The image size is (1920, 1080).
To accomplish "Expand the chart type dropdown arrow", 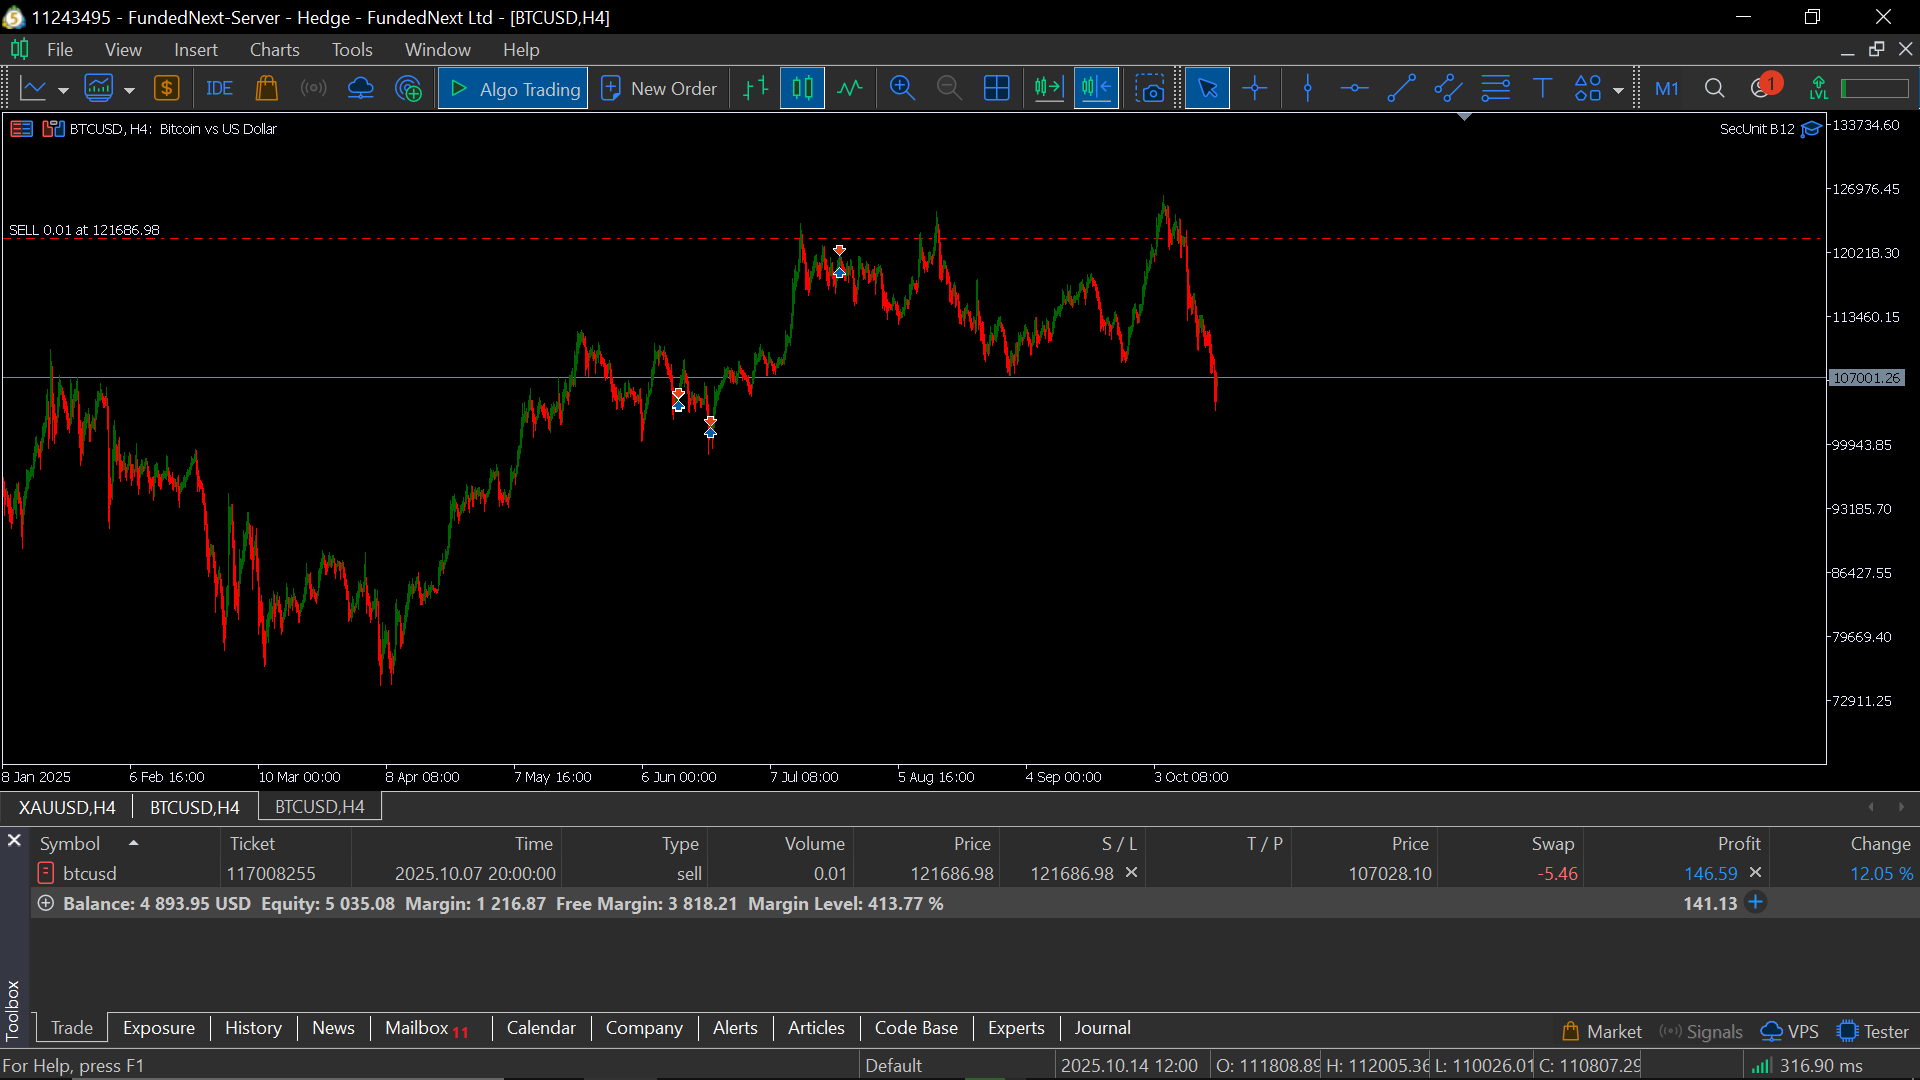I will [x=63, y=90].
